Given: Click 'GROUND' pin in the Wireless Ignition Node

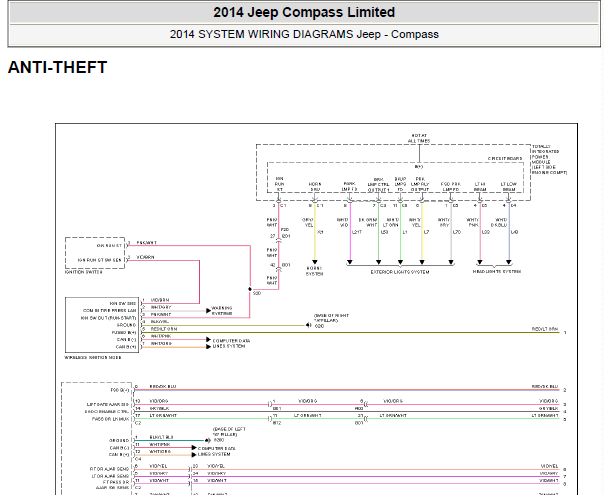Looking at the screenshot, I should pyautogui.click(x=127, y=325).
